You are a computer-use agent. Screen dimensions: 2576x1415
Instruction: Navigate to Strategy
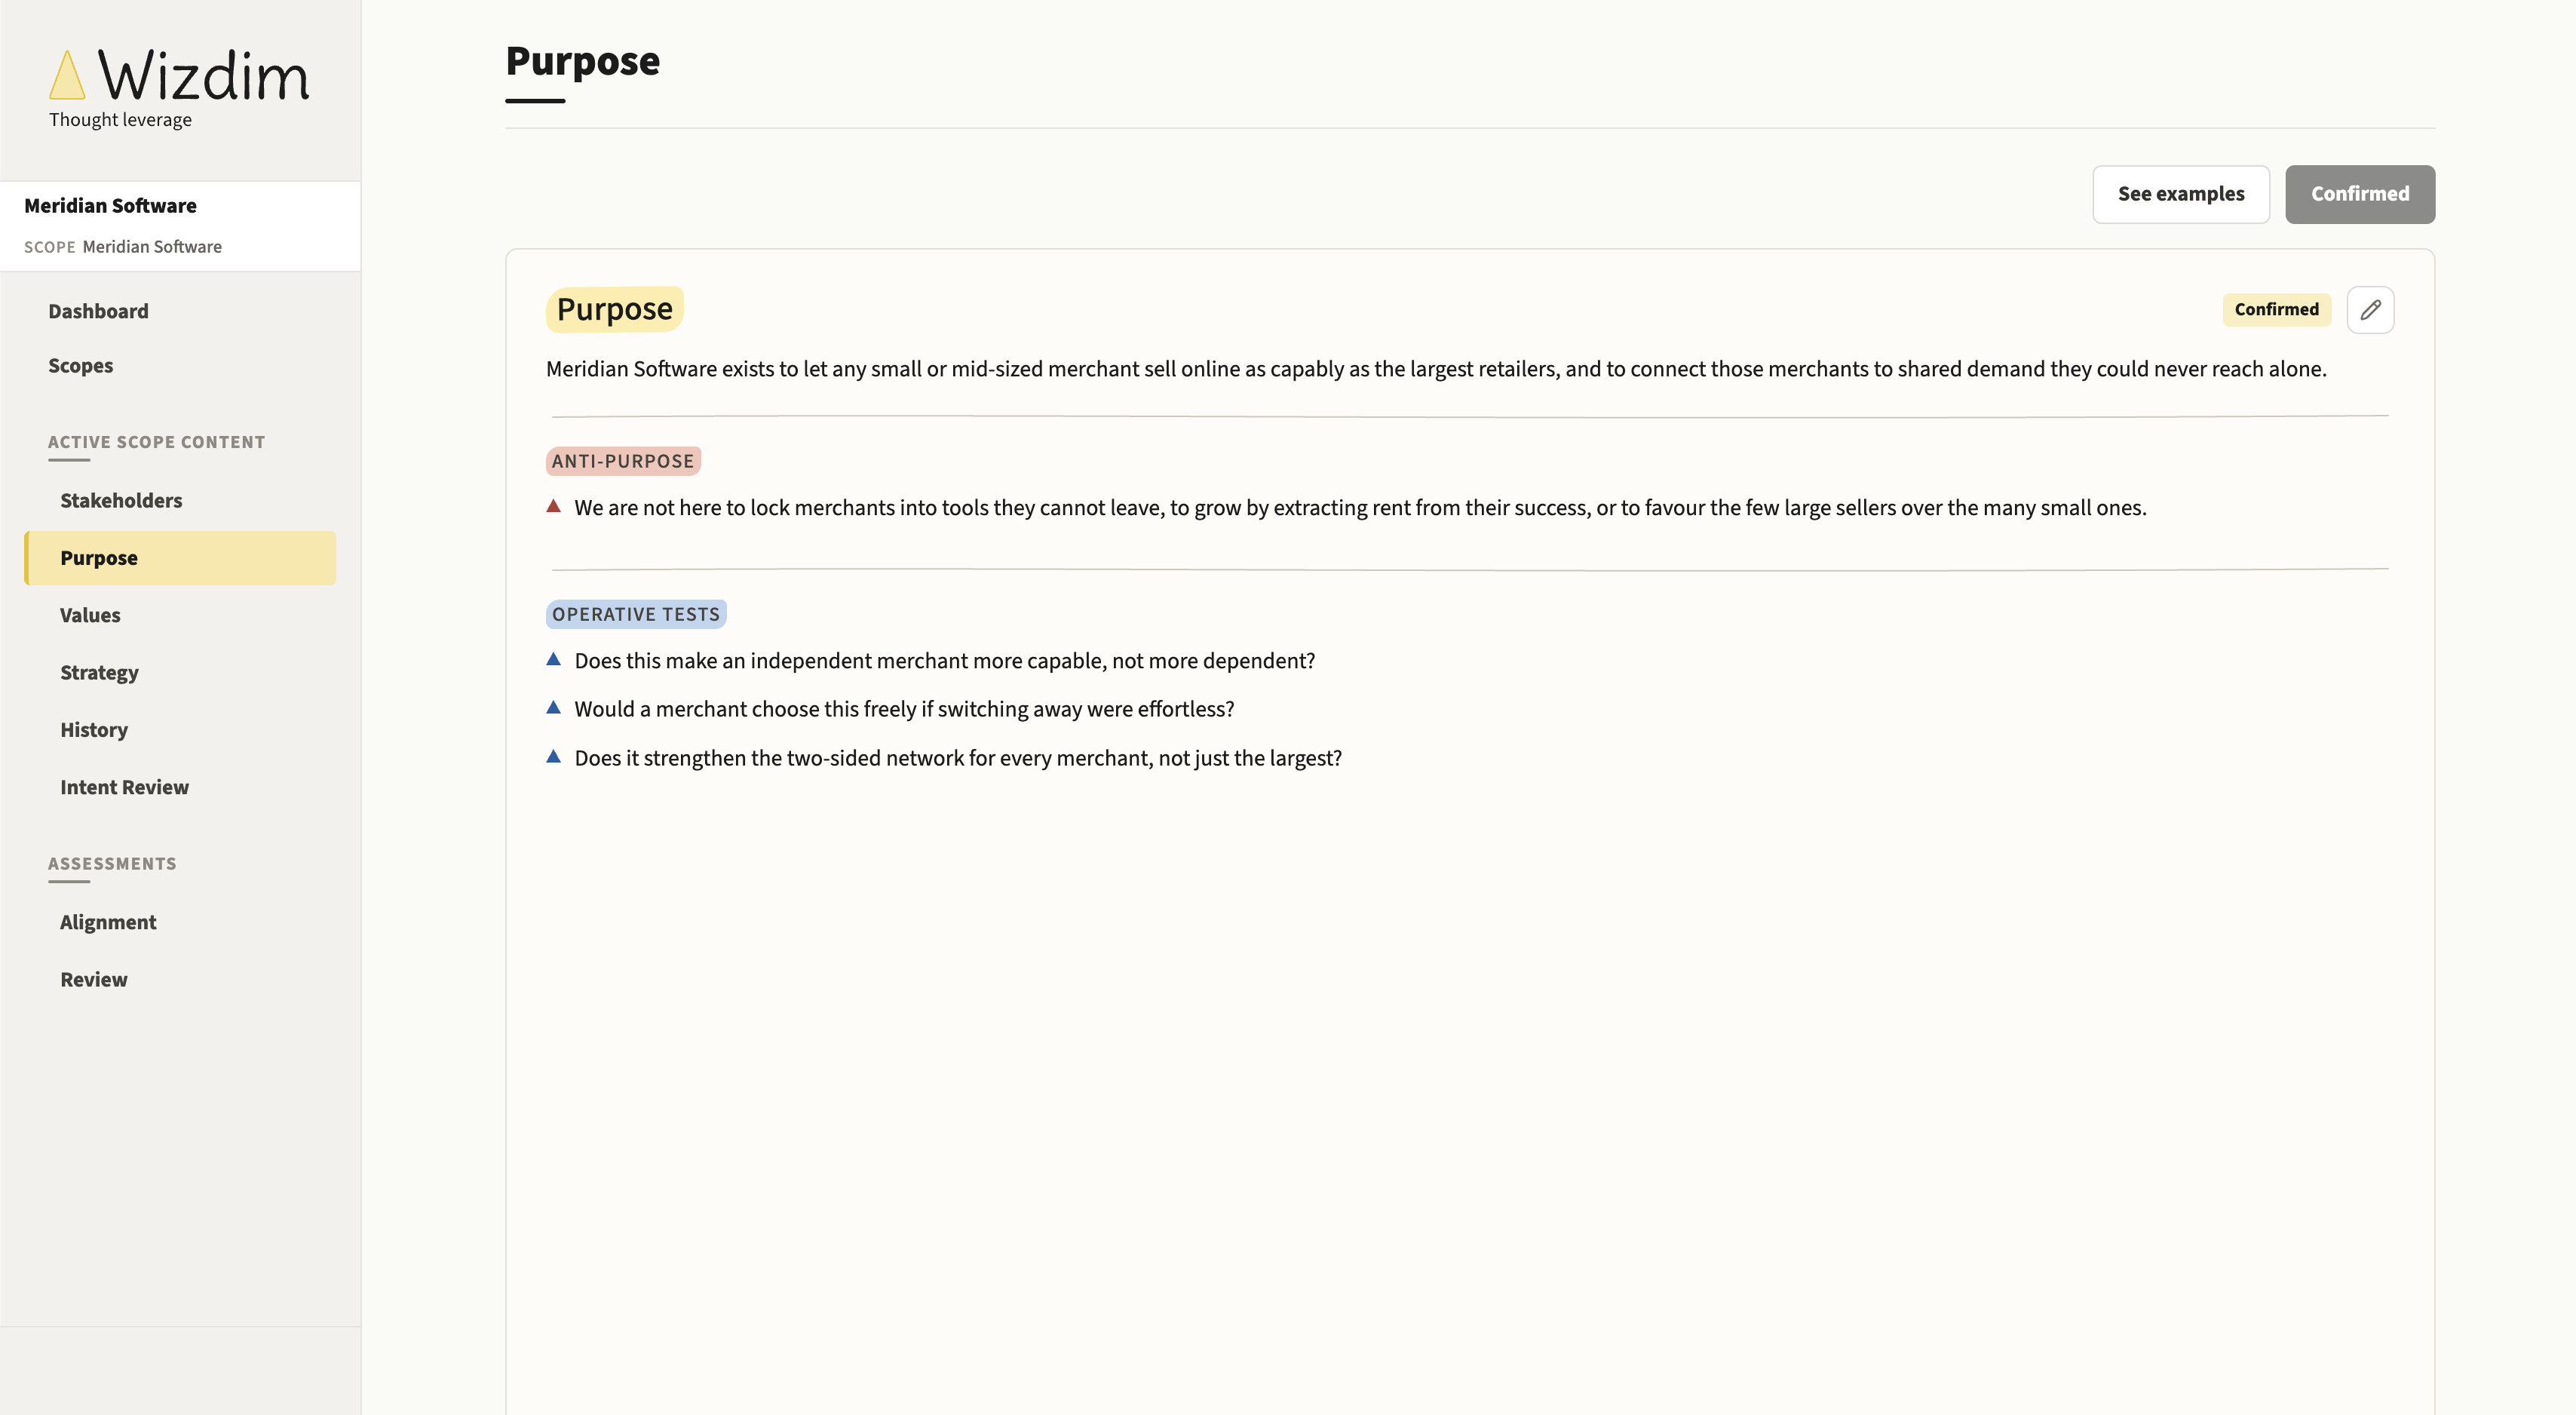point(180,672)
